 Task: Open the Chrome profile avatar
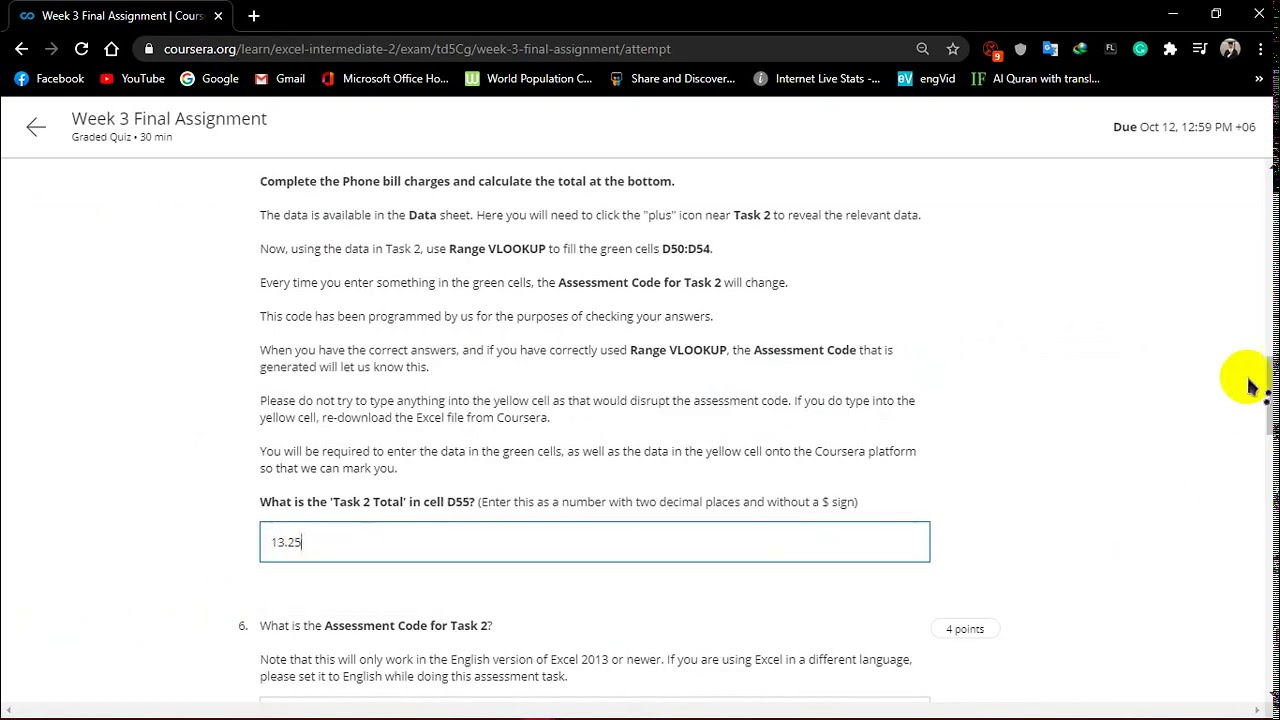point(1230,48)
